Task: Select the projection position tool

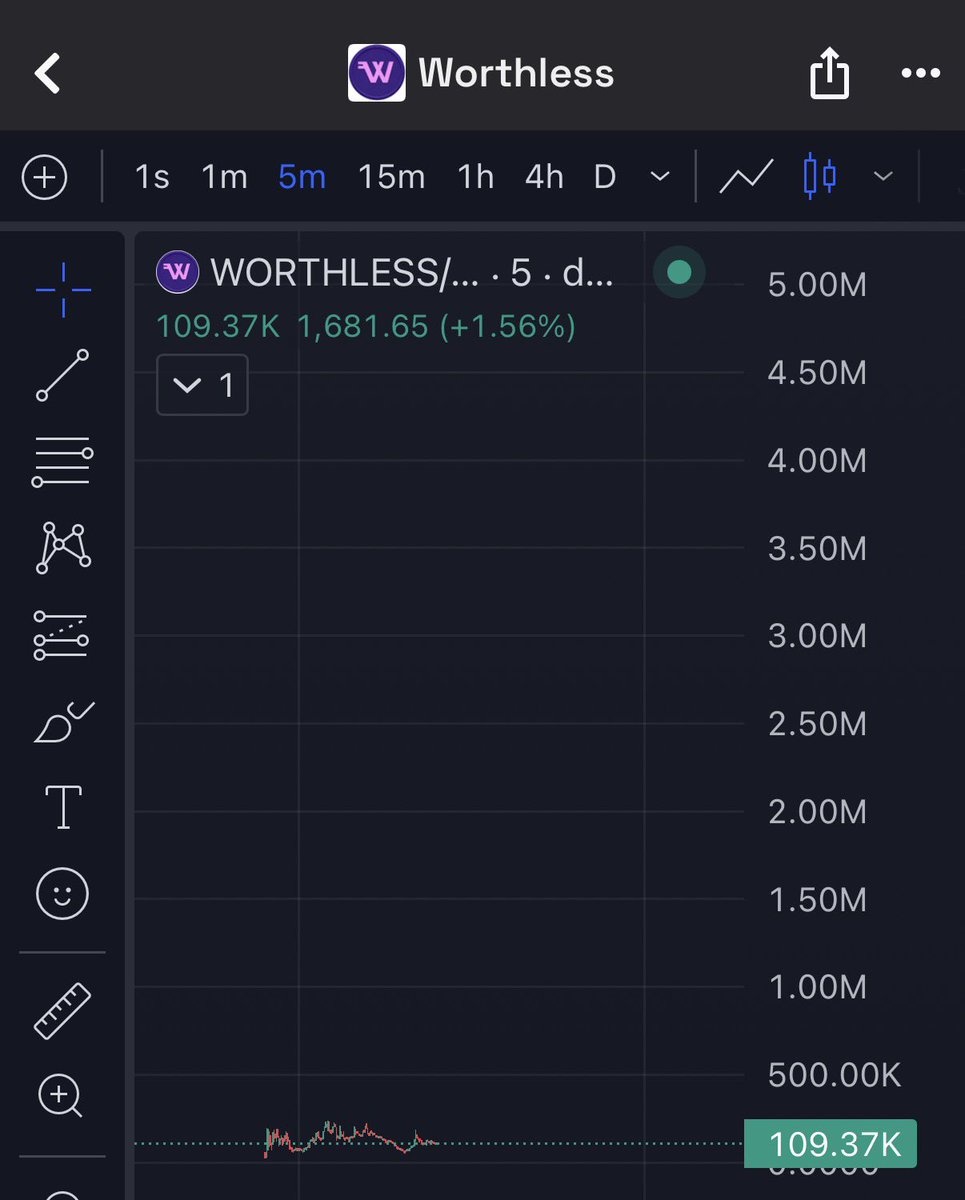Action: (62, 636)
